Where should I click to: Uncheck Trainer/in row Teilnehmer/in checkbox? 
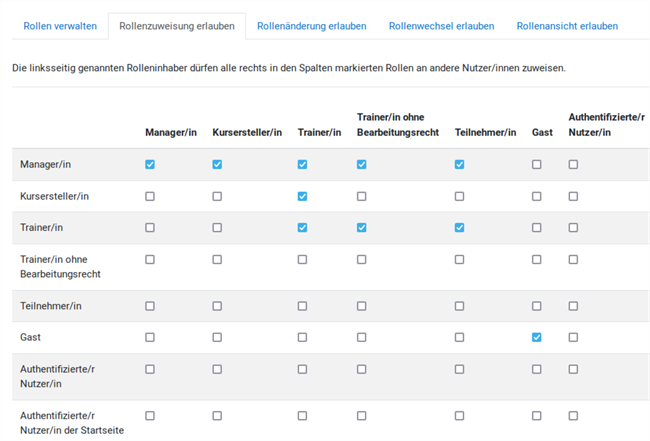(460, 228)
